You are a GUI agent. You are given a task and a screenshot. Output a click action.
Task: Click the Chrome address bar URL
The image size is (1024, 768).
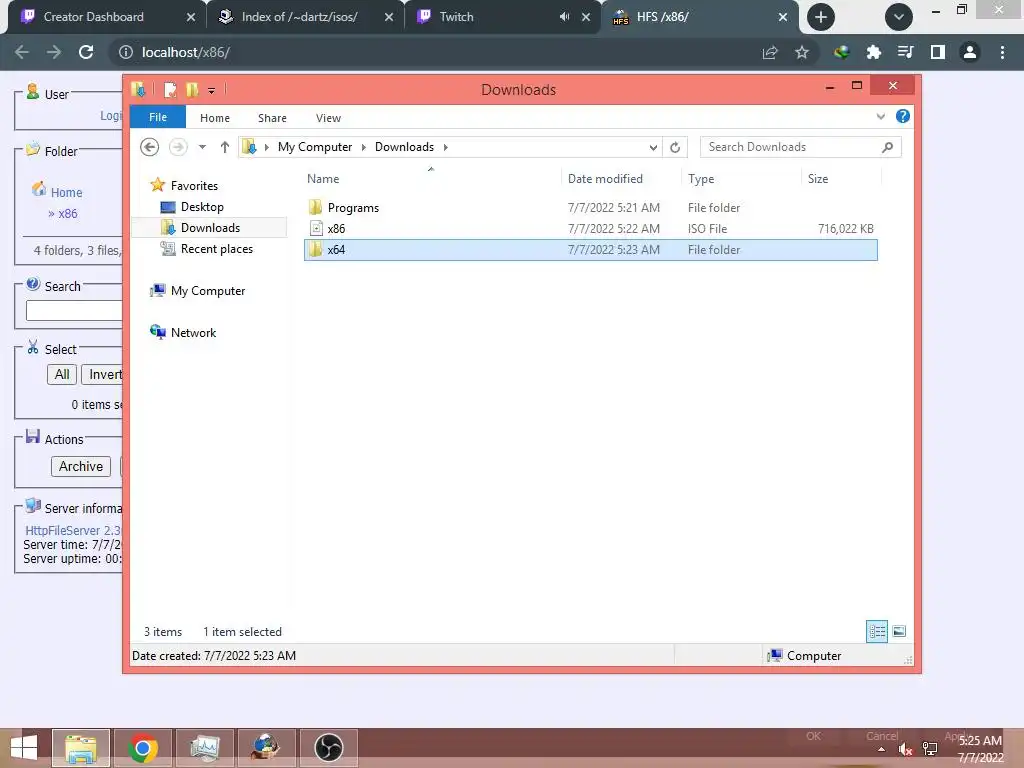point(186,52)
